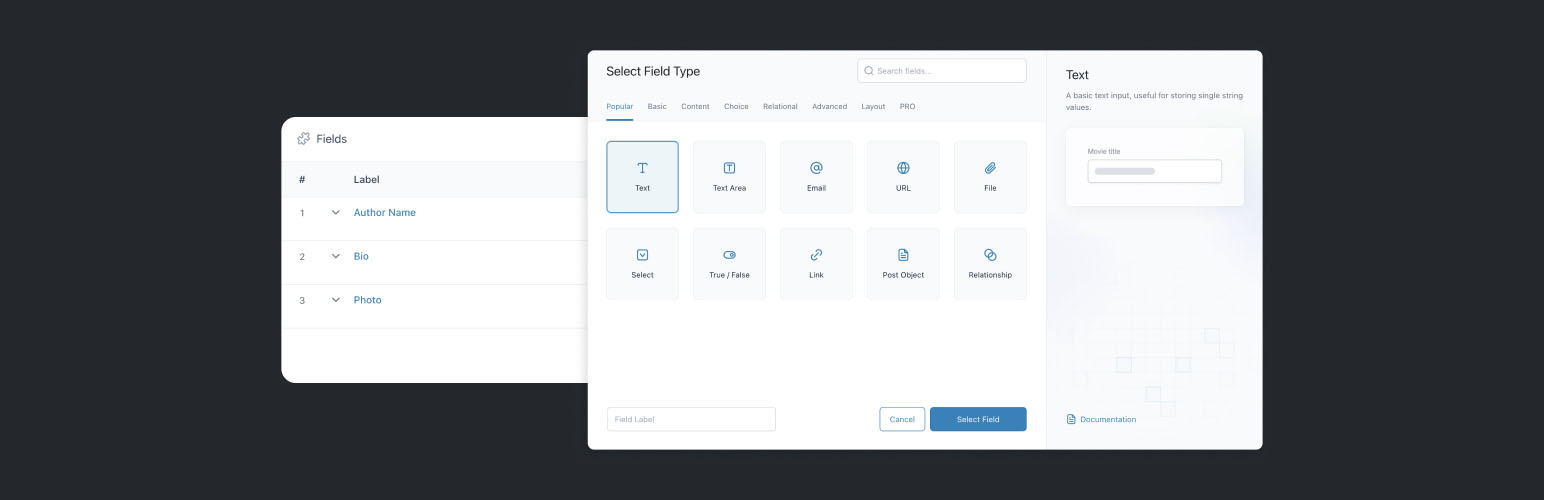Expand the Photo field row chevron
The height and width of the screenshot is (500, 1544).
pyautogui.click(x=336, y=300)
